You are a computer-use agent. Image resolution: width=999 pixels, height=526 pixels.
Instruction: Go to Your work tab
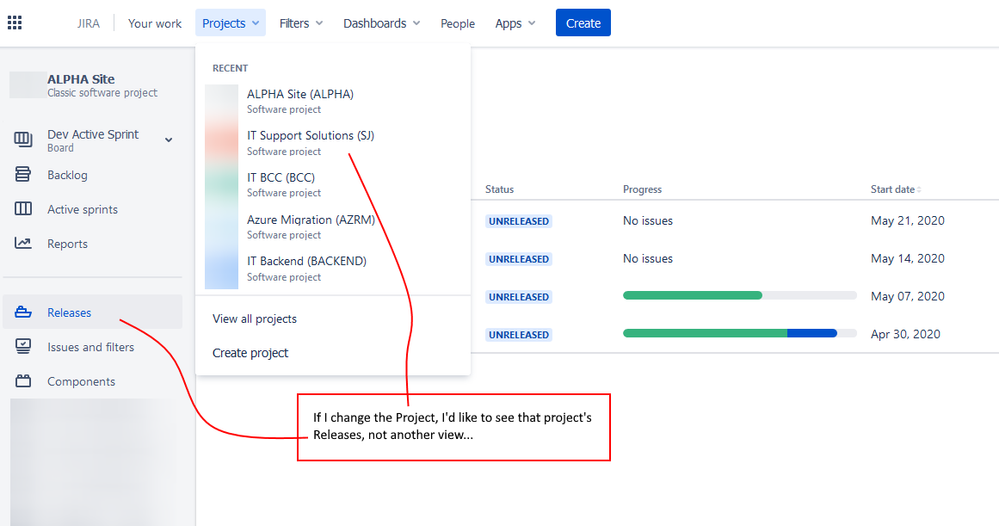pos(155,23)
